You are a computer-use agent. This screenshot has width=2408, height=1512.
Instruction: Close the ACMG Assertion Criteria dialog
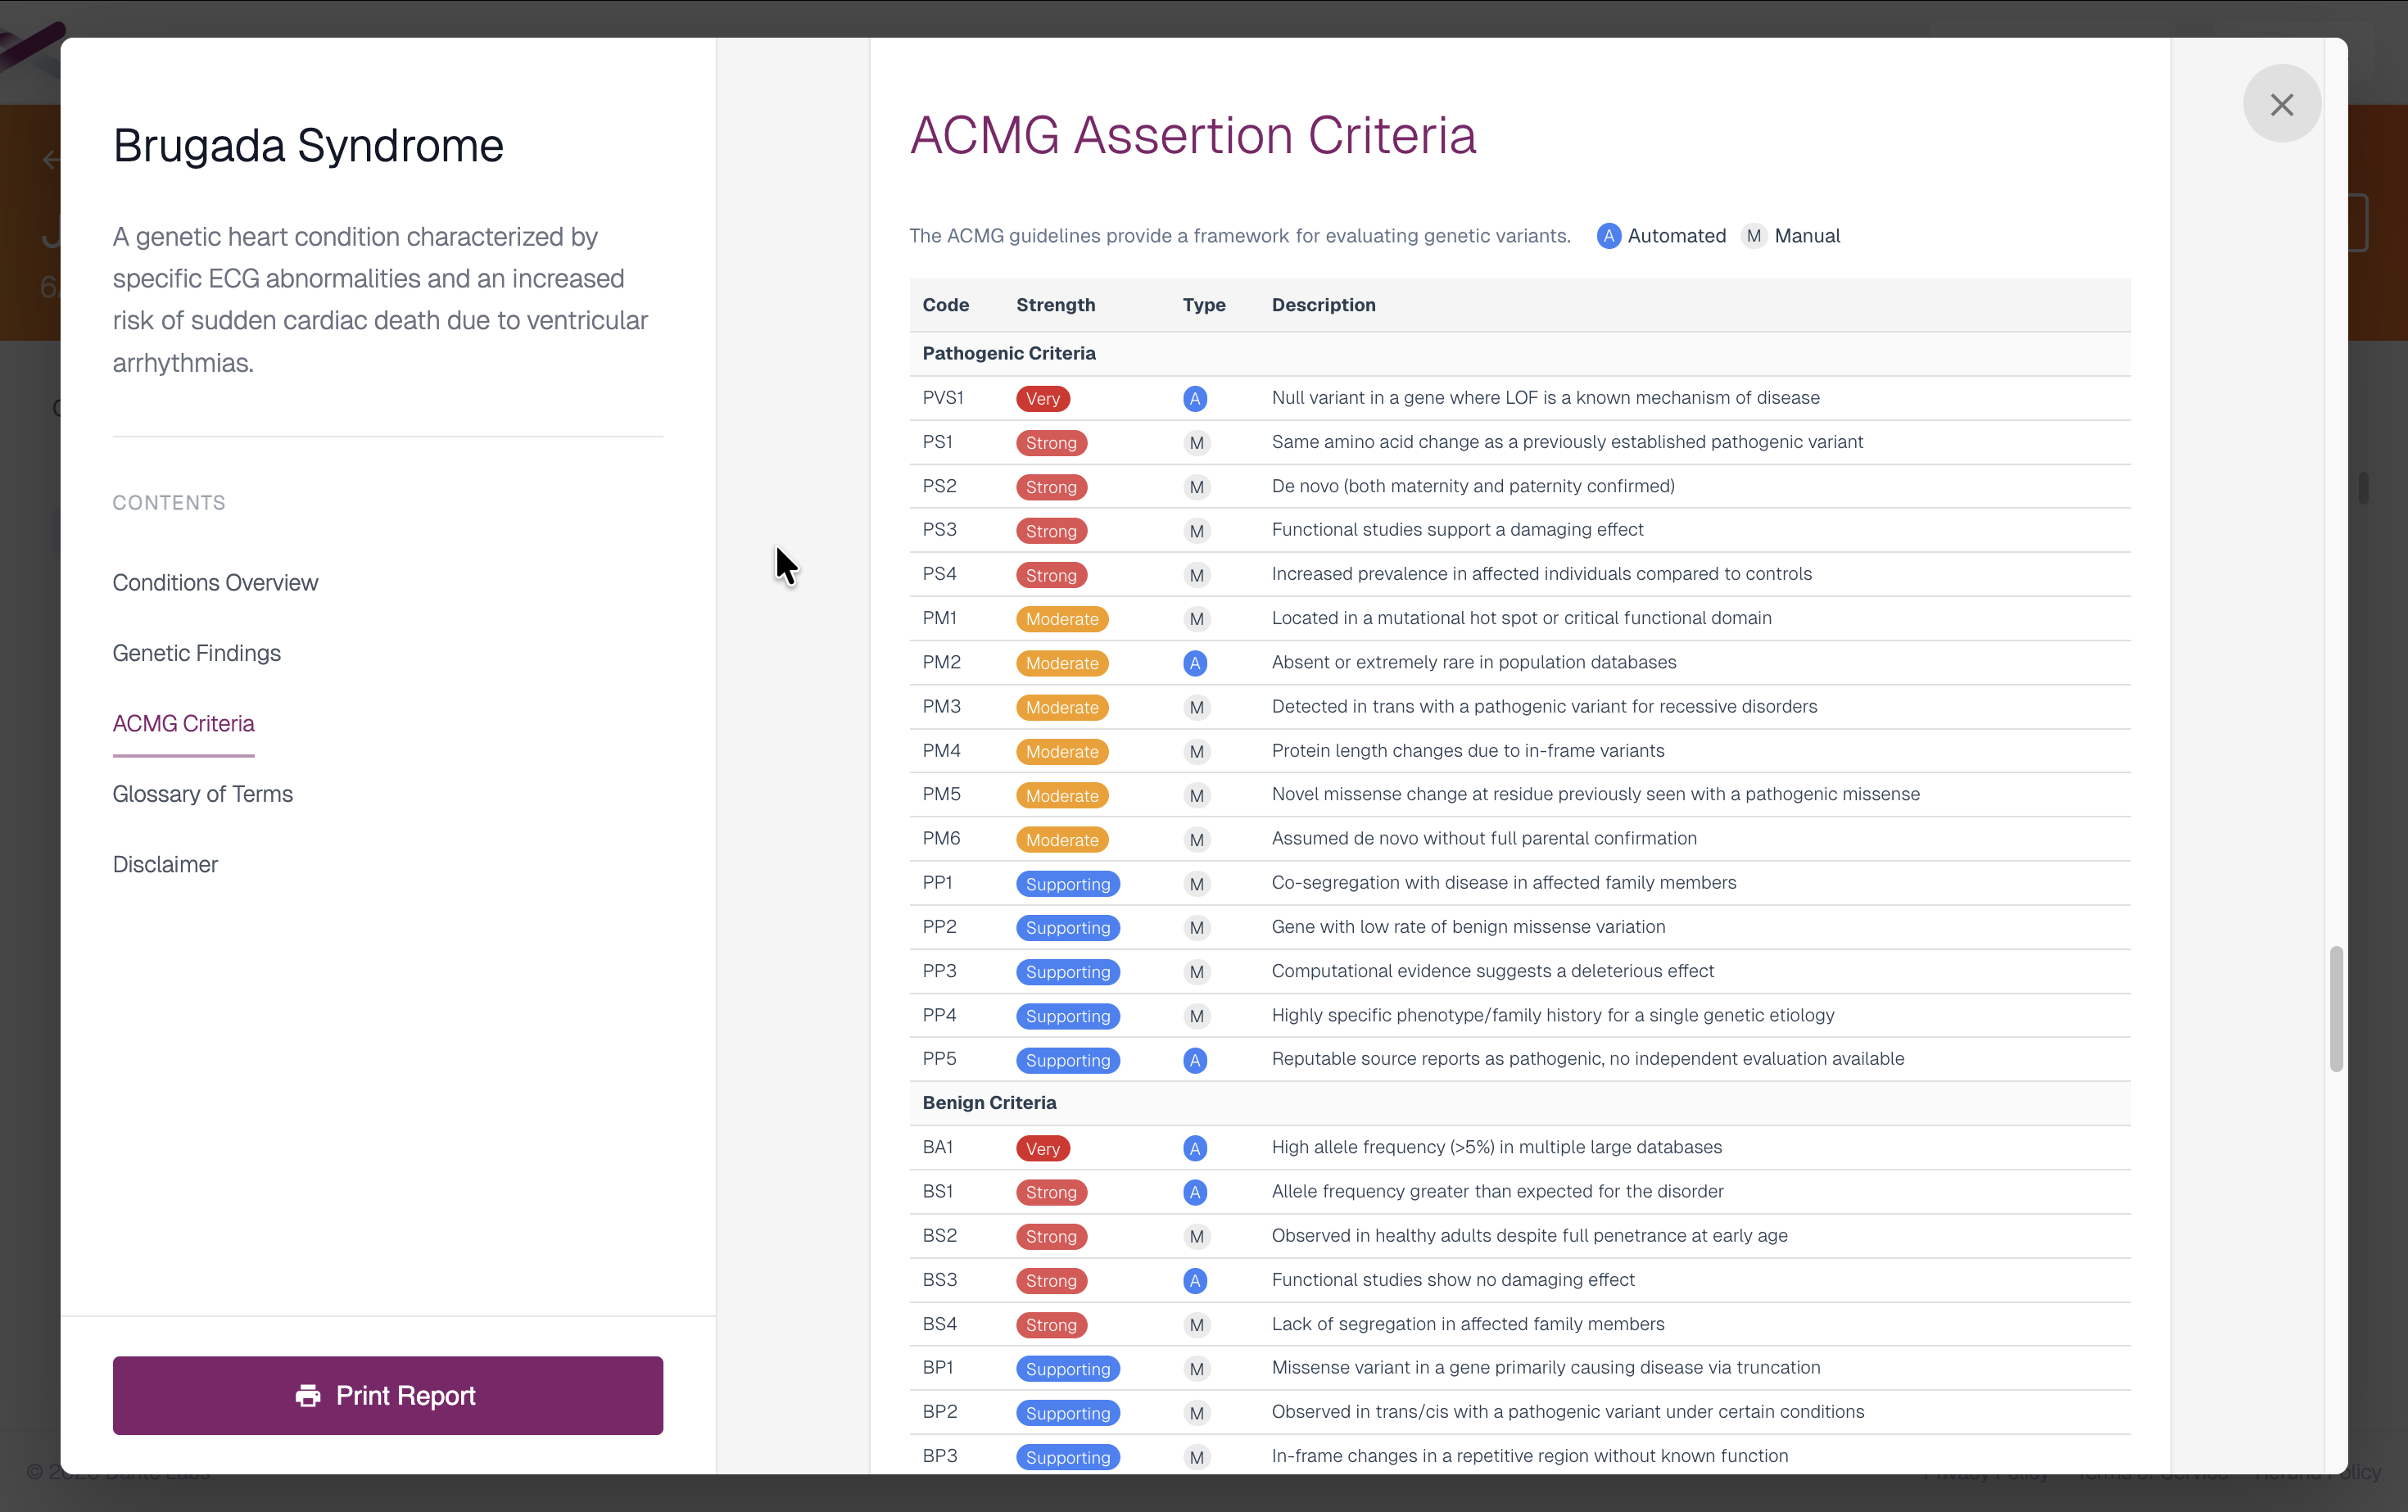(x=2283, y=104)
